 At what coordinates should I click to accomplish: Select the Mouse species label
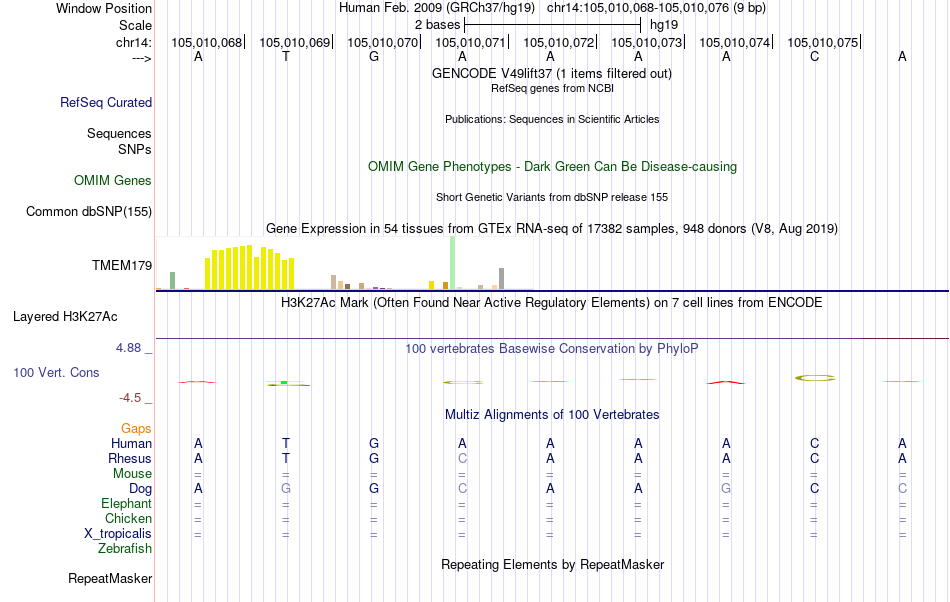pos(132,474)
